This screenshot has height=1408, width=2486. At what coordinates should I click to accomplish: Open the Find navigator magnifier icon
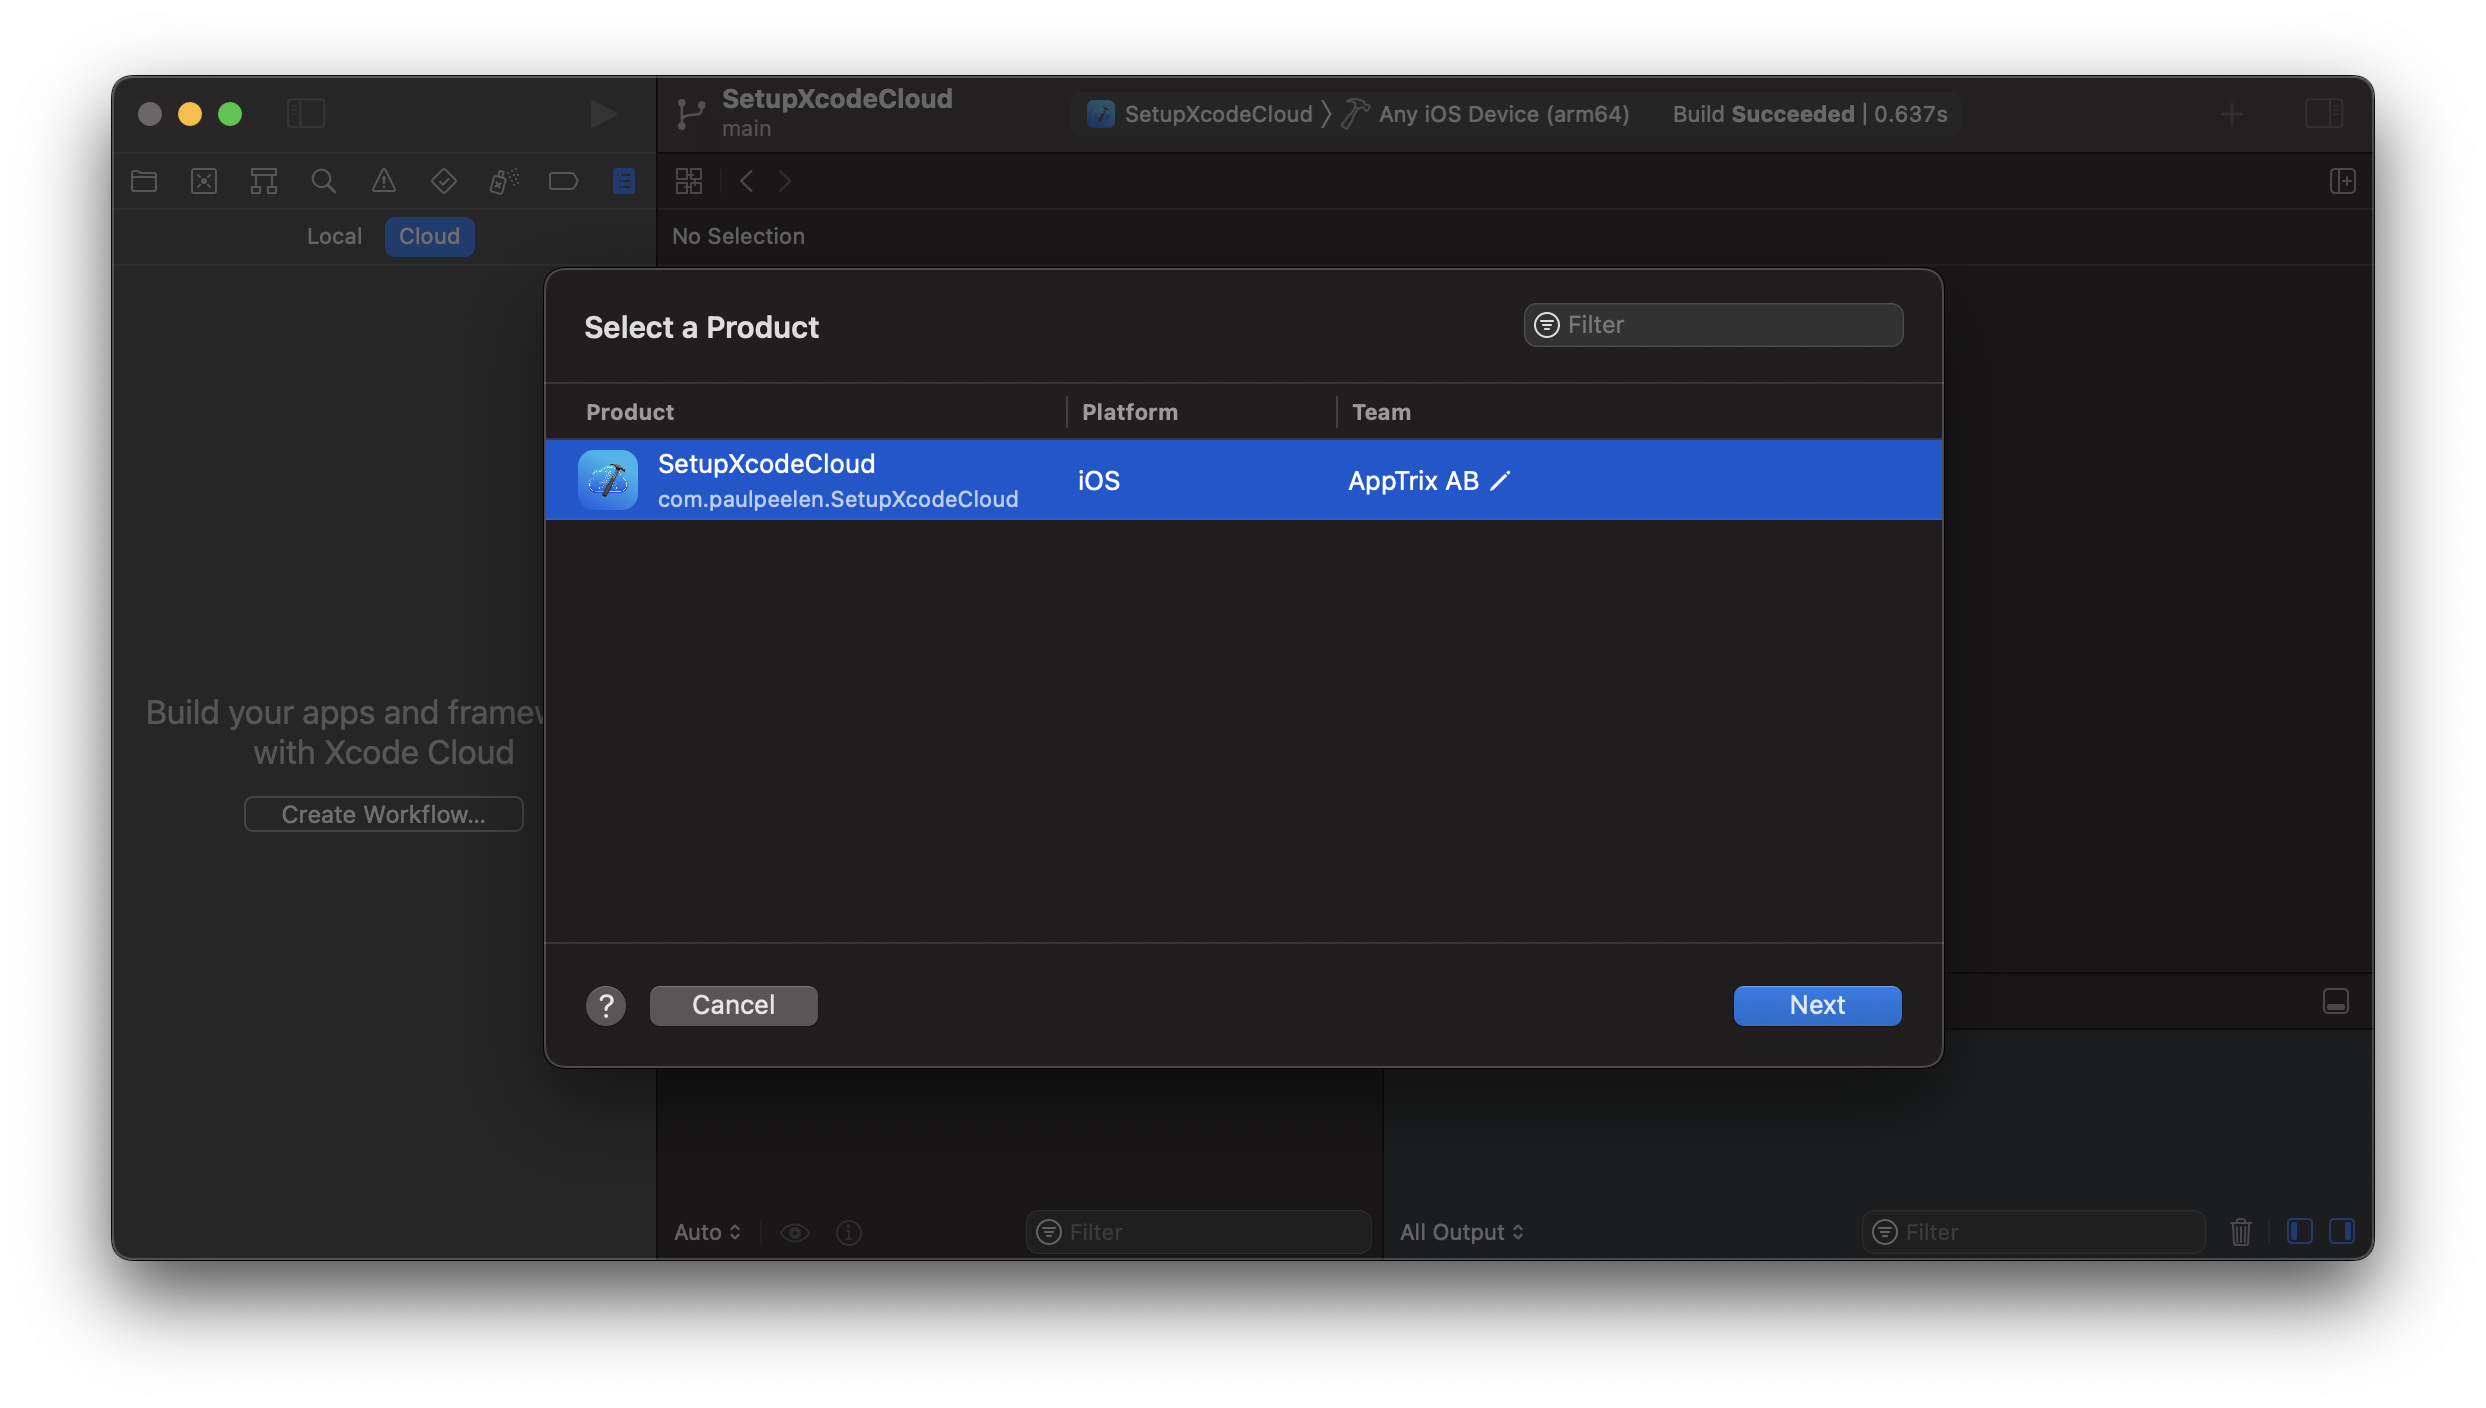[x=323, y=181]
